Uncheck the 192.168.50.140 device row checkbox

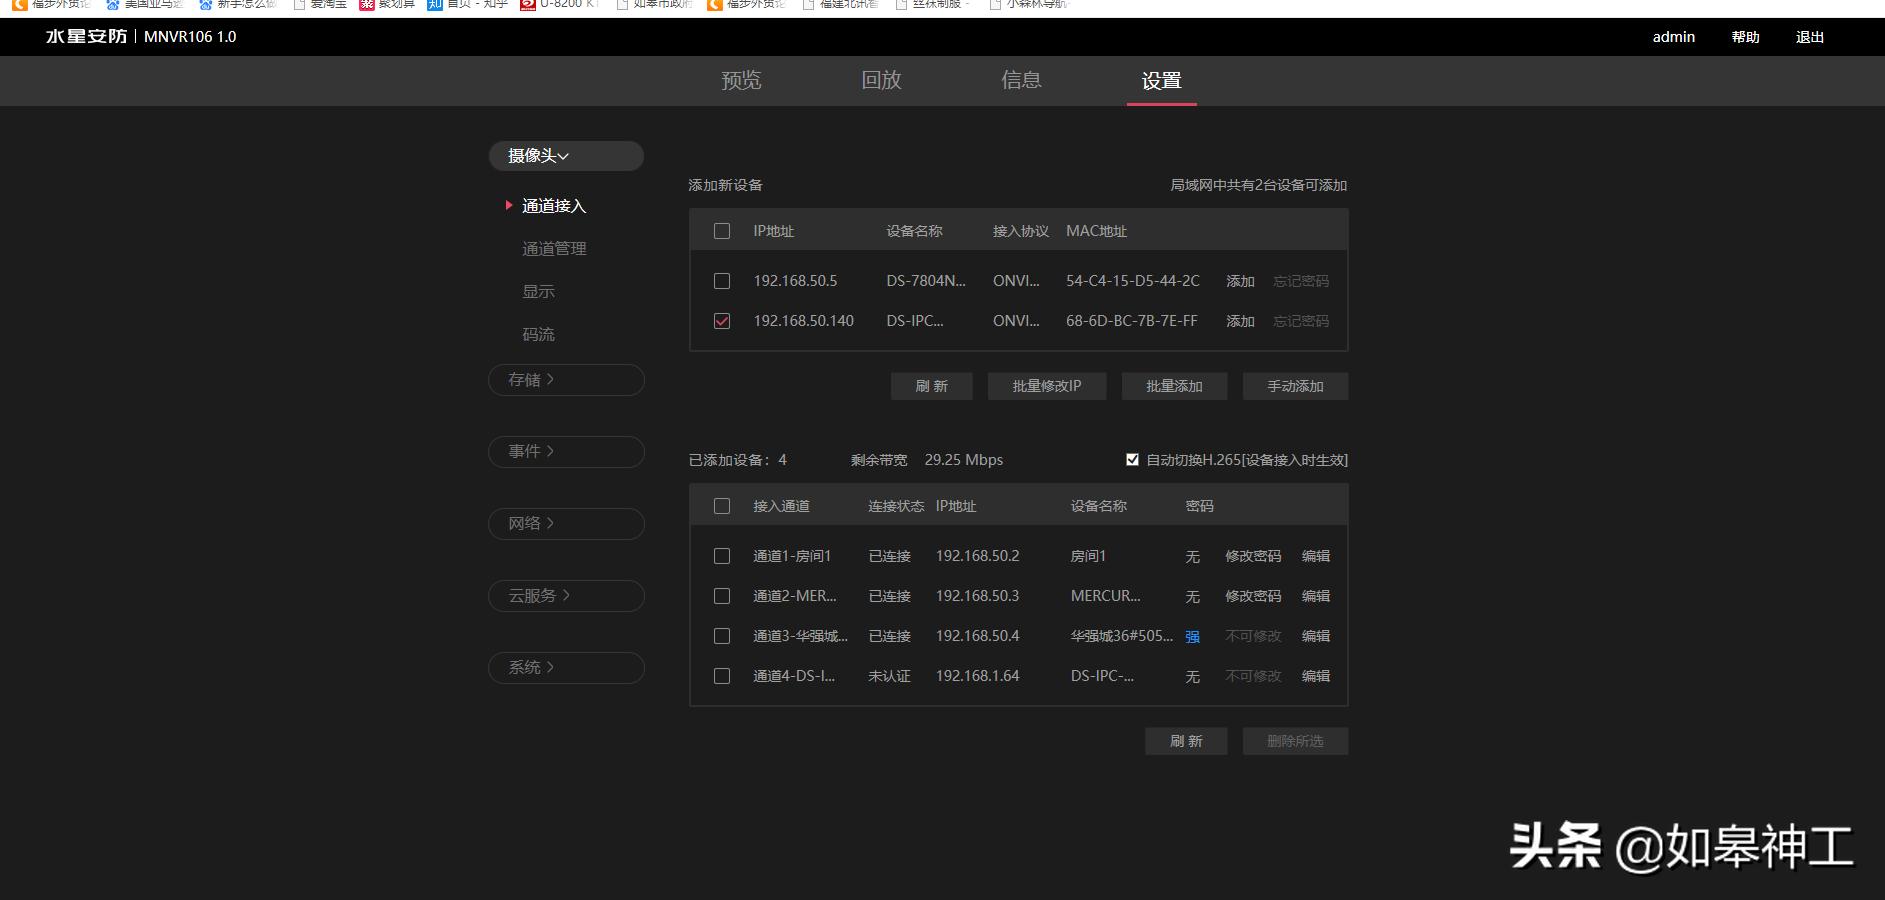[722, 321]
